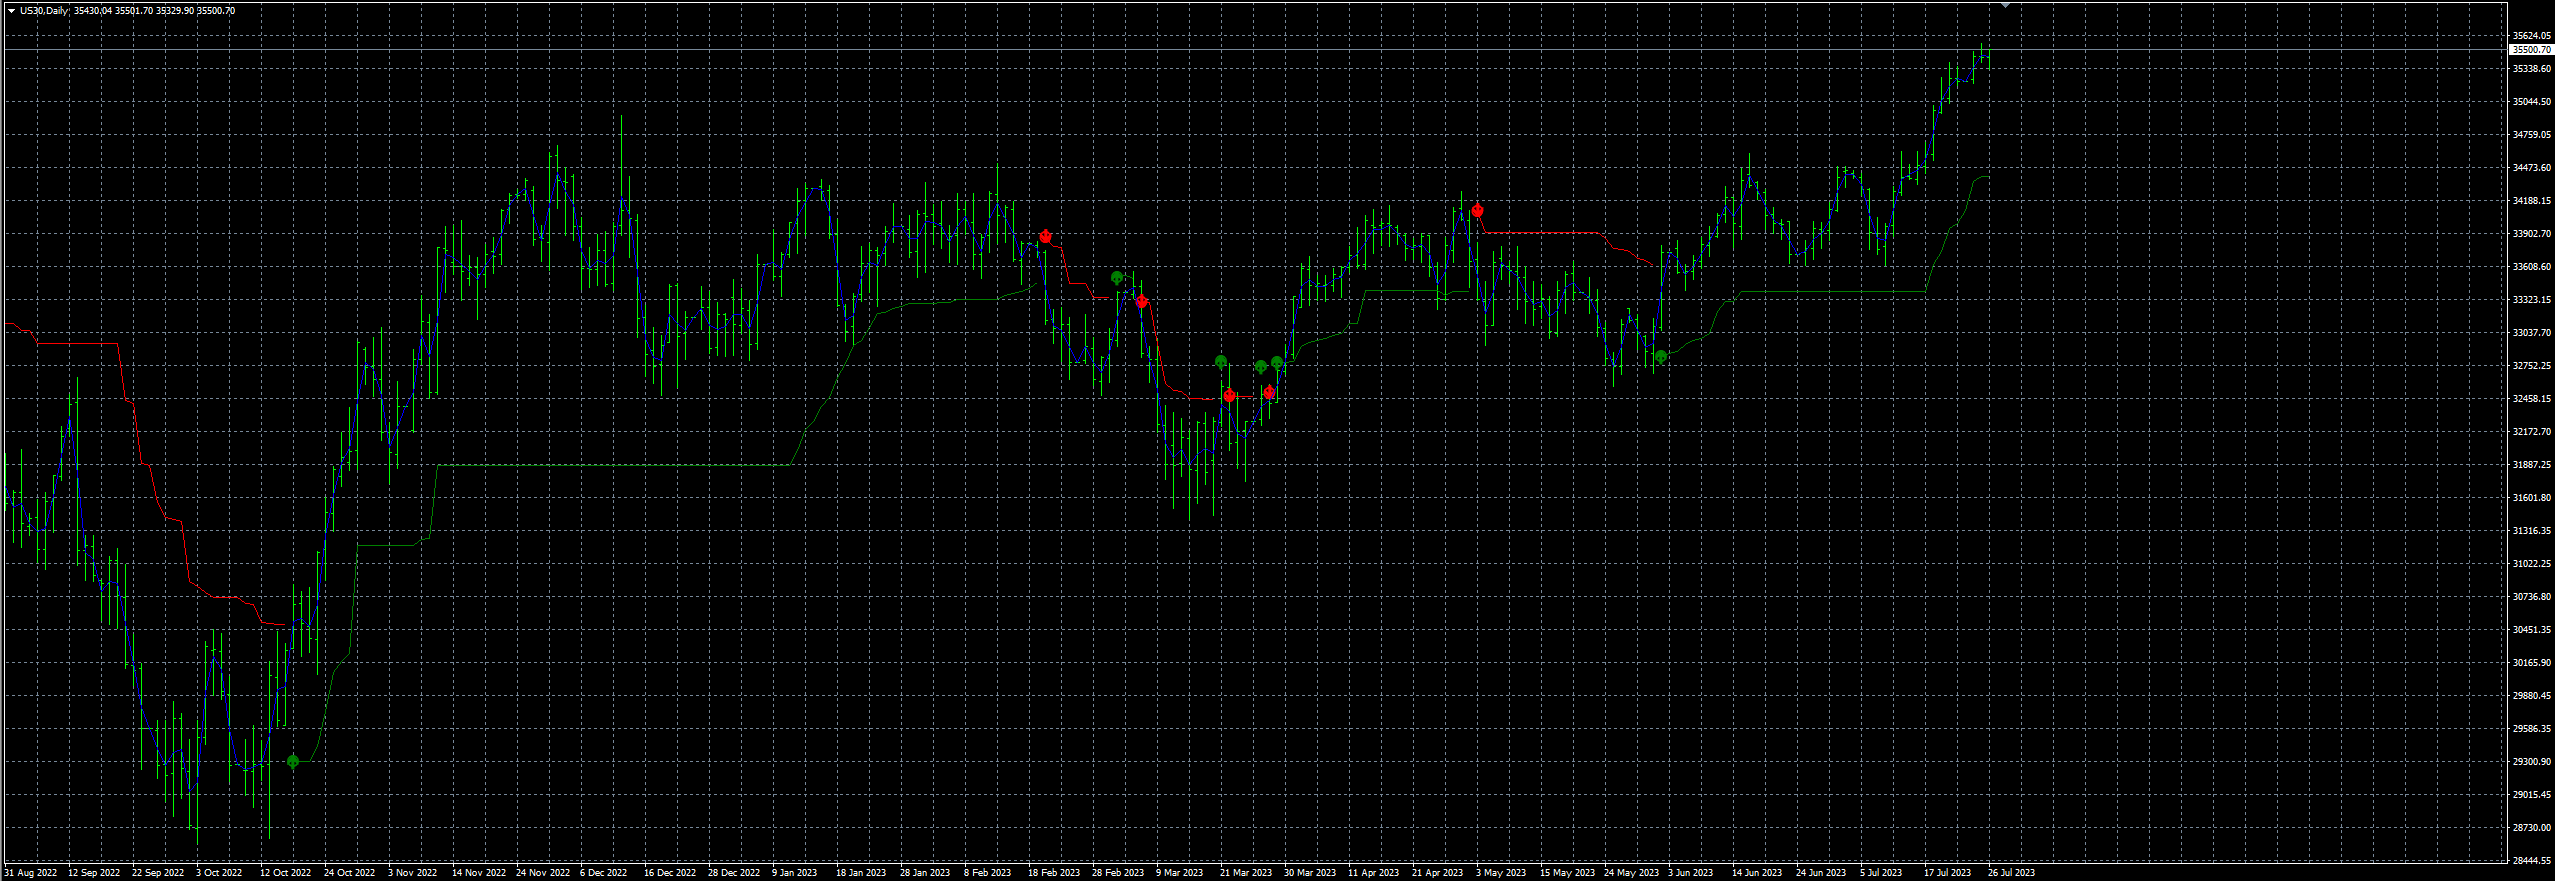2555x881 pixels.
Task: Click the 32458.15 price scale label
Action: [x=2532, y=399]
